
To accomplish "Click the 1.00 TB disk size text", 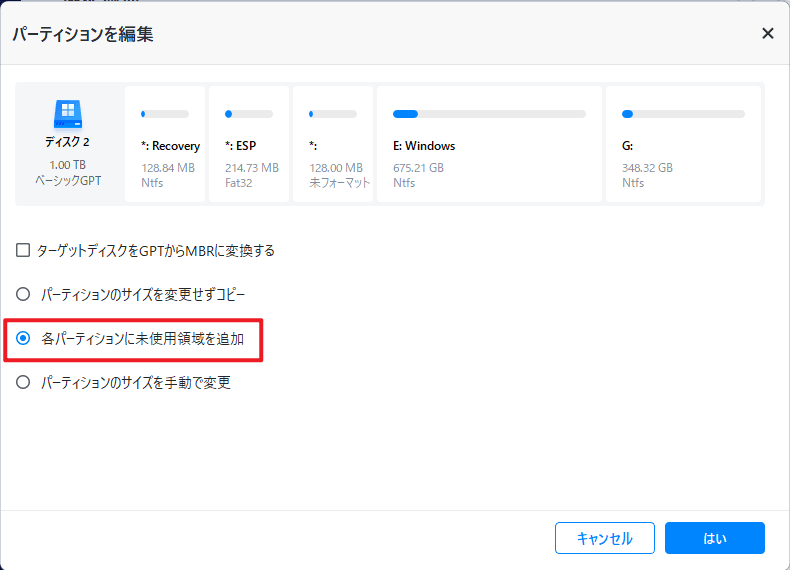I will (x=68, y=165).
